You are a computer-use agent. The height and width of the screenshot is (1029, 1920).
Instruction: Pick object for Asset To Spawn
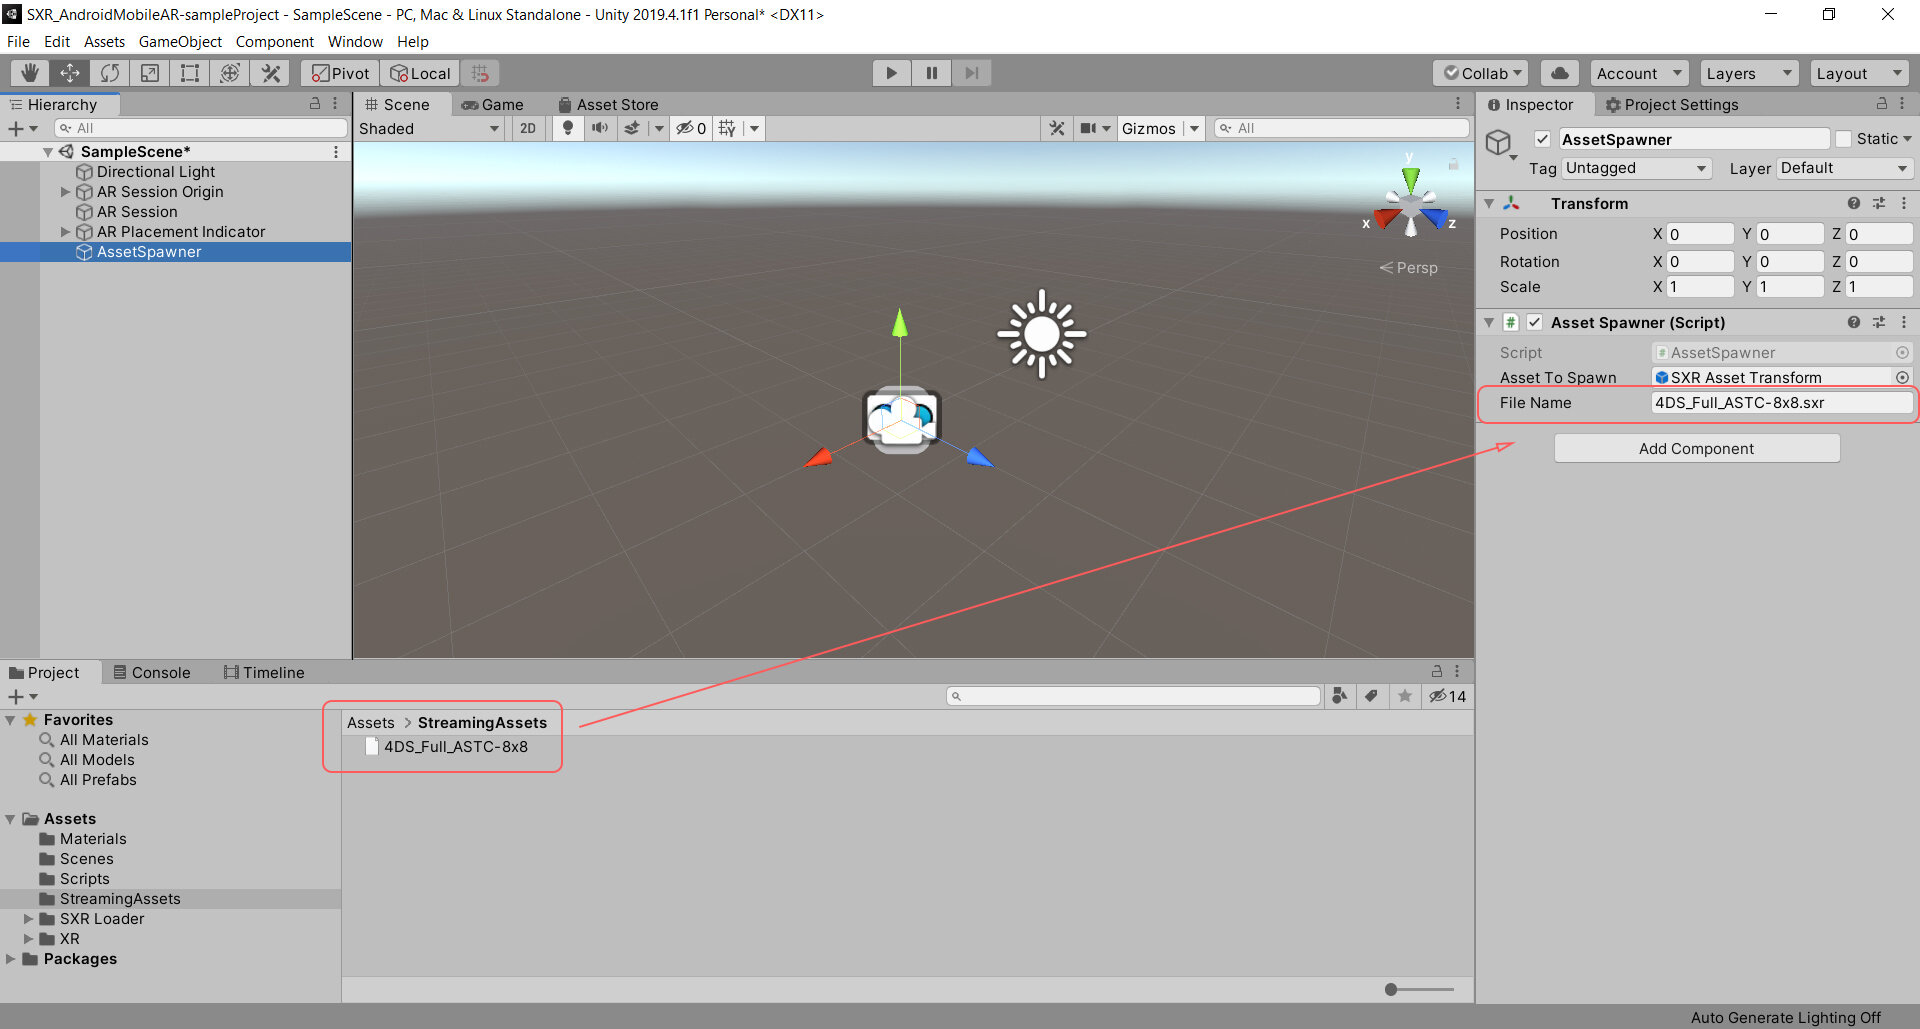(1902, 377)
